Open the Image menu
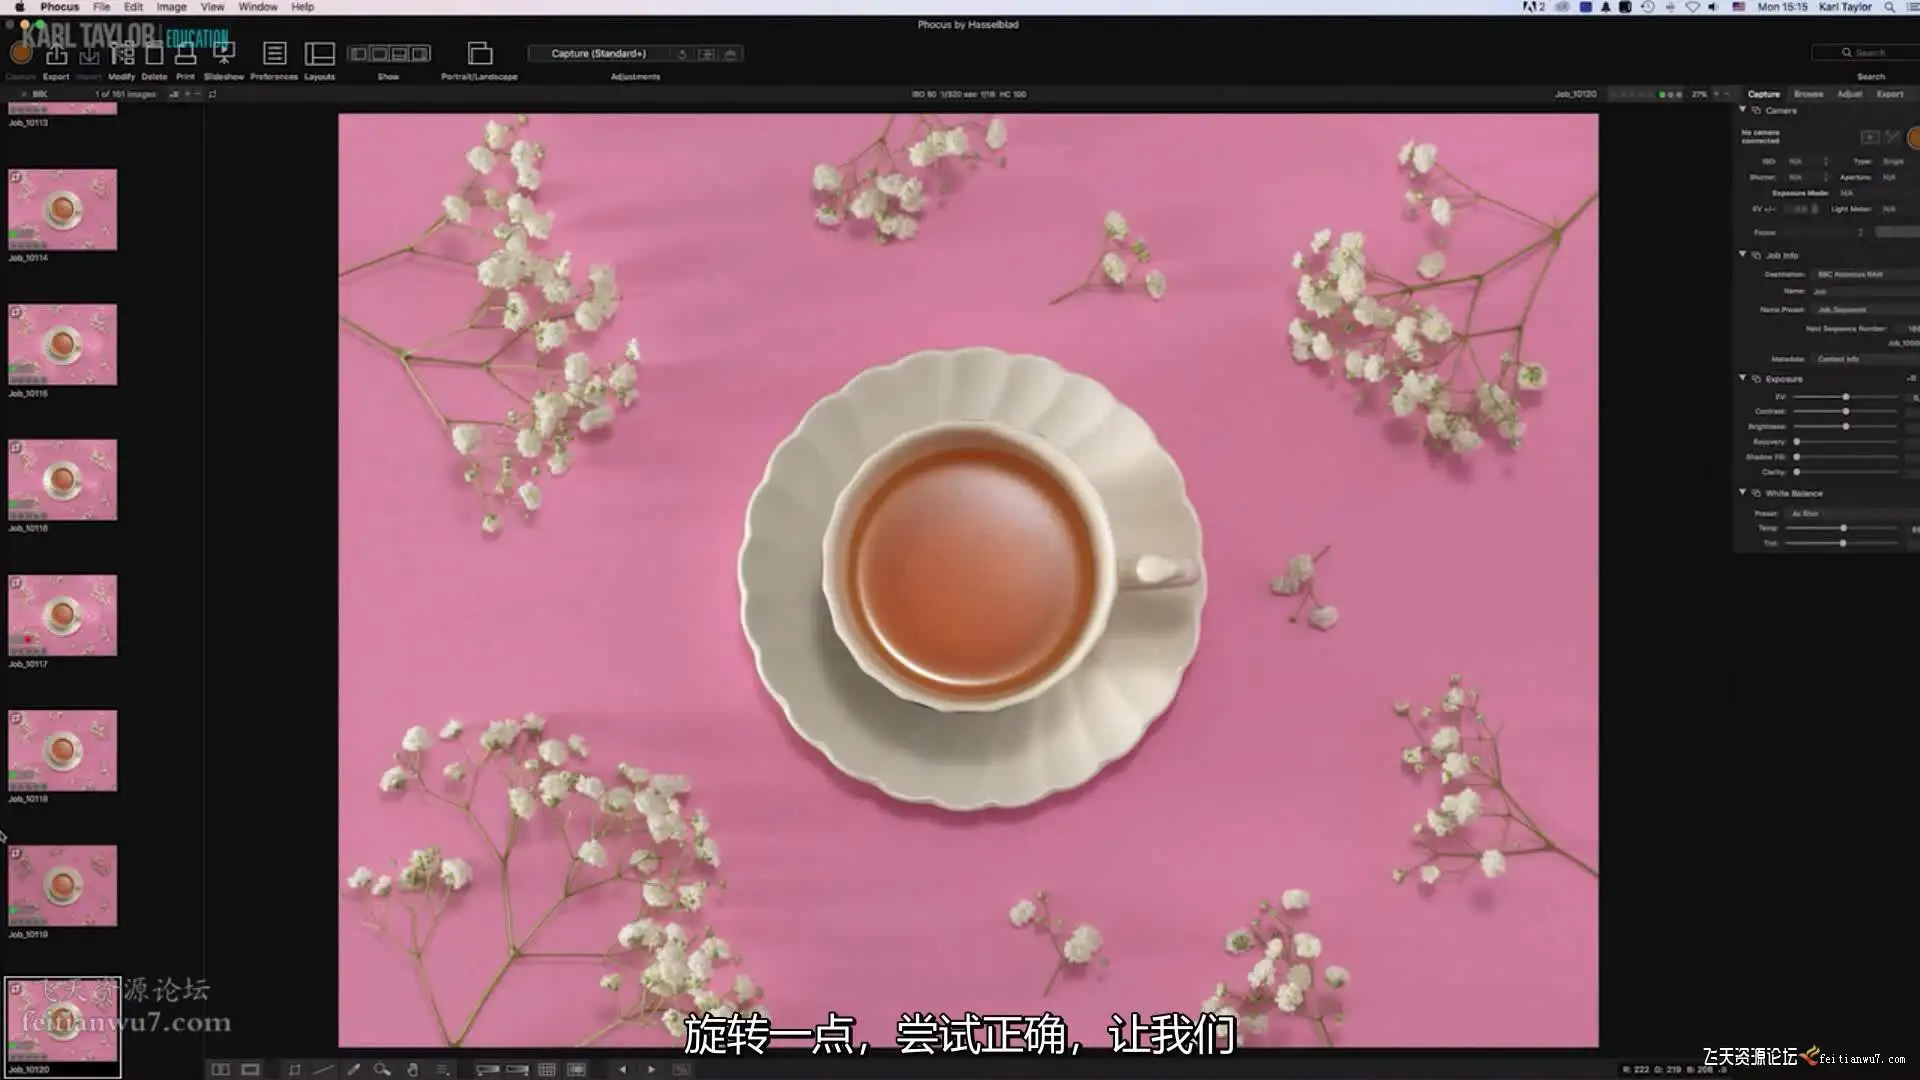The width and height of the screenshot is (1920, 1080). tap(171, 7)
